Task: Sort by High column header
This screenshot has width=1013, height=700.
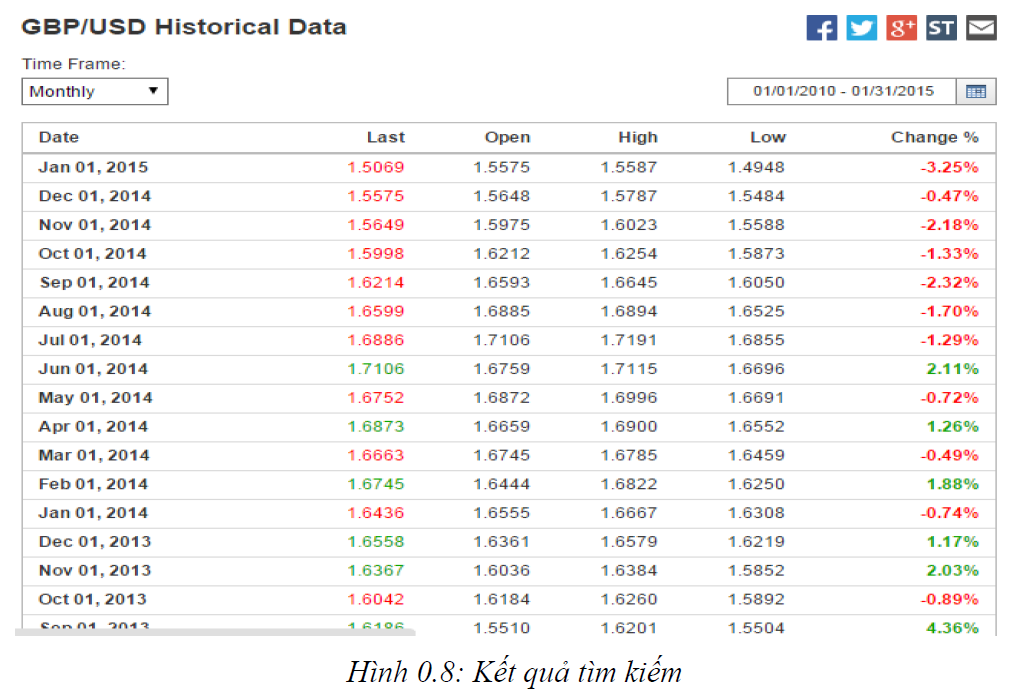Action: pos(637,138)
